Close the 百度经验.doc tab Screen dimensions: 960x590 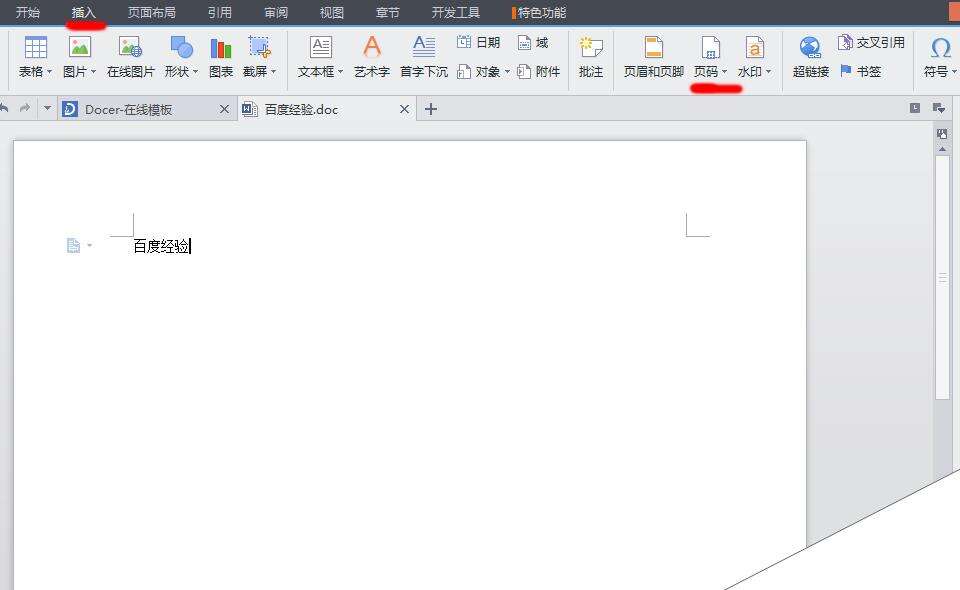404,109
